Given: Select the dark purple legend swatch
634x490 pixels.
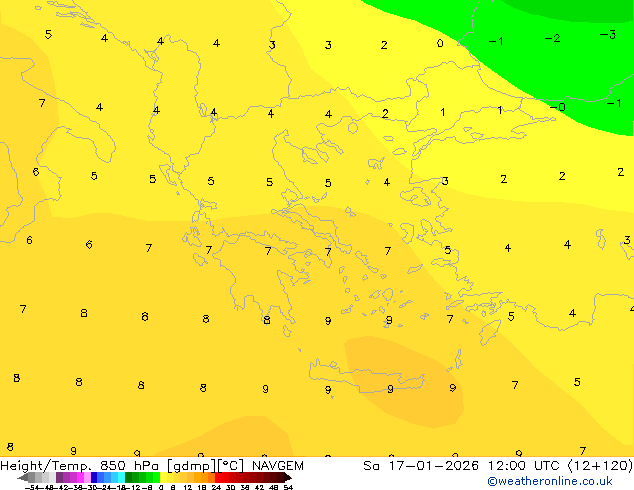Looking at the screenshot, I should [59, 477].
